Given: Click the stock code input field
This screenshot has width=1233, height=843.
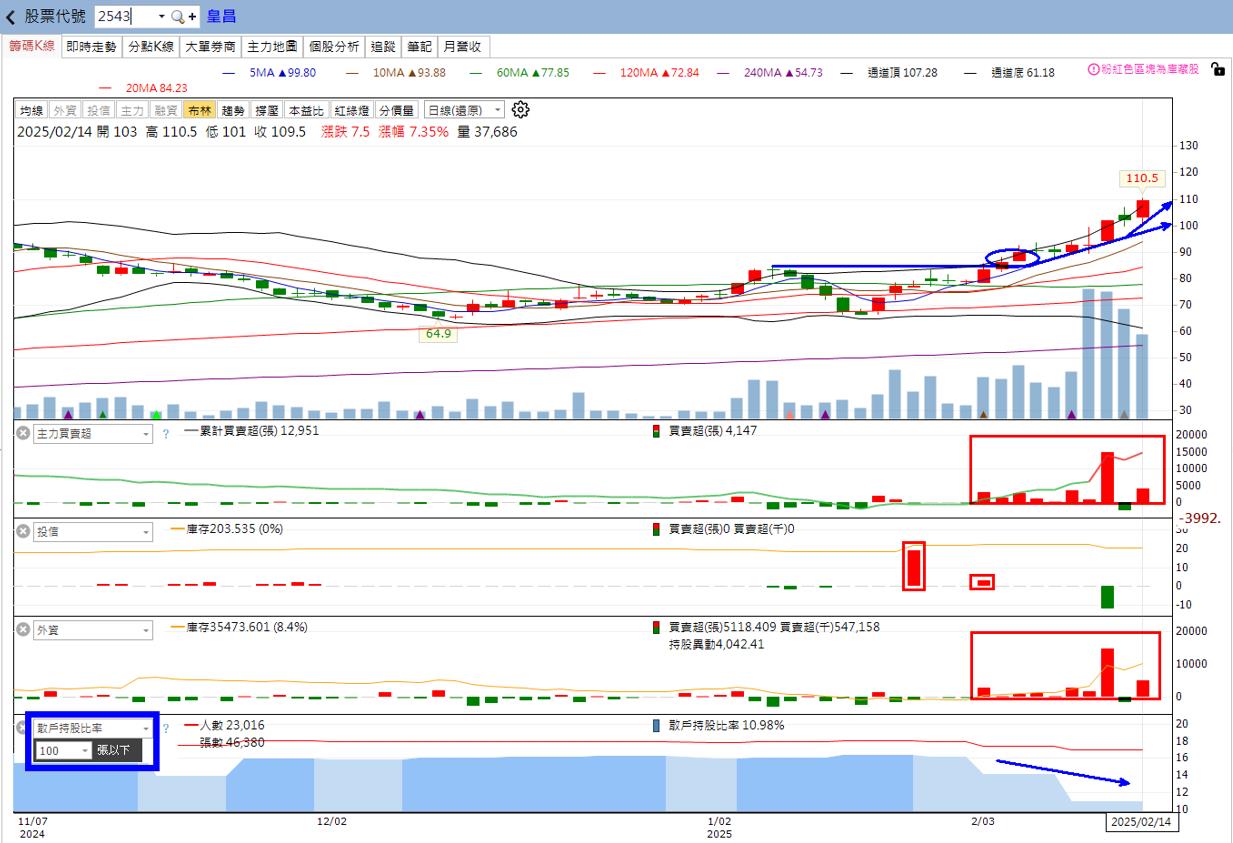Looking at the screenshot, I should pos(125,17).
